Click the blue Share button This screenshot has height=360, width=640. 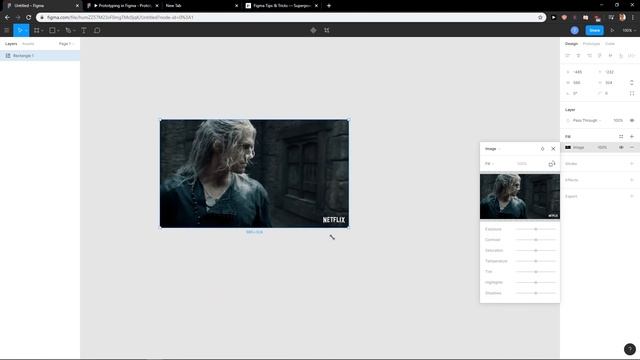point(594,30)
